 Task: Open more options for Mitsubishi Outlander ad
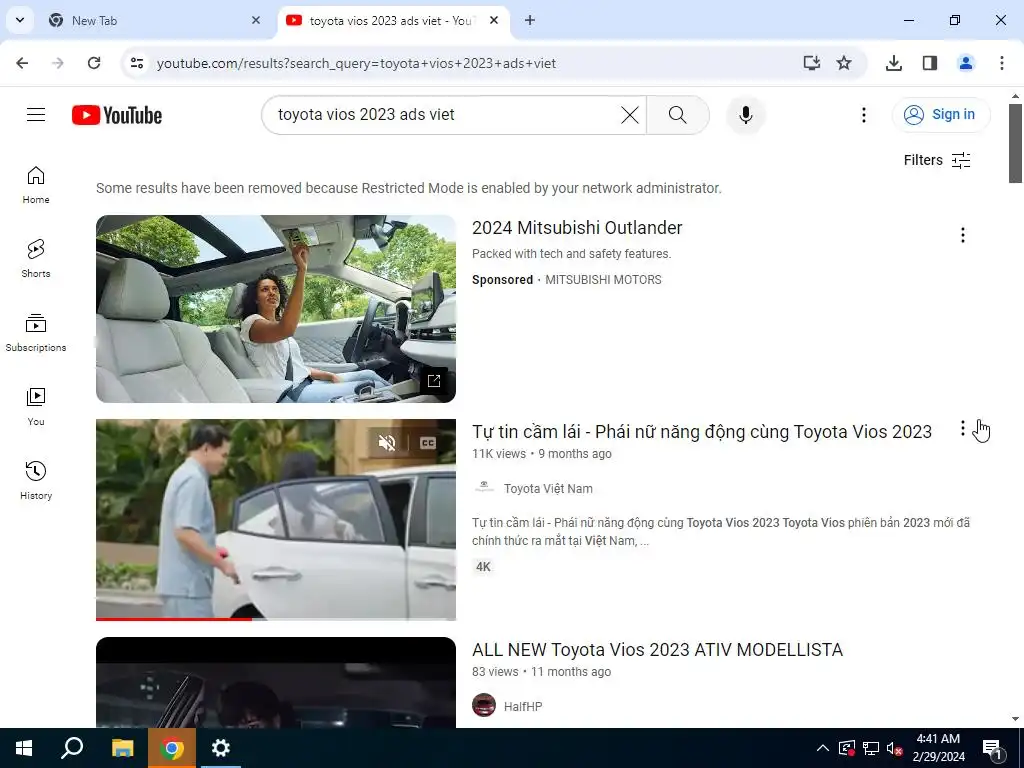pyautogui.click(x=963, y=235)
